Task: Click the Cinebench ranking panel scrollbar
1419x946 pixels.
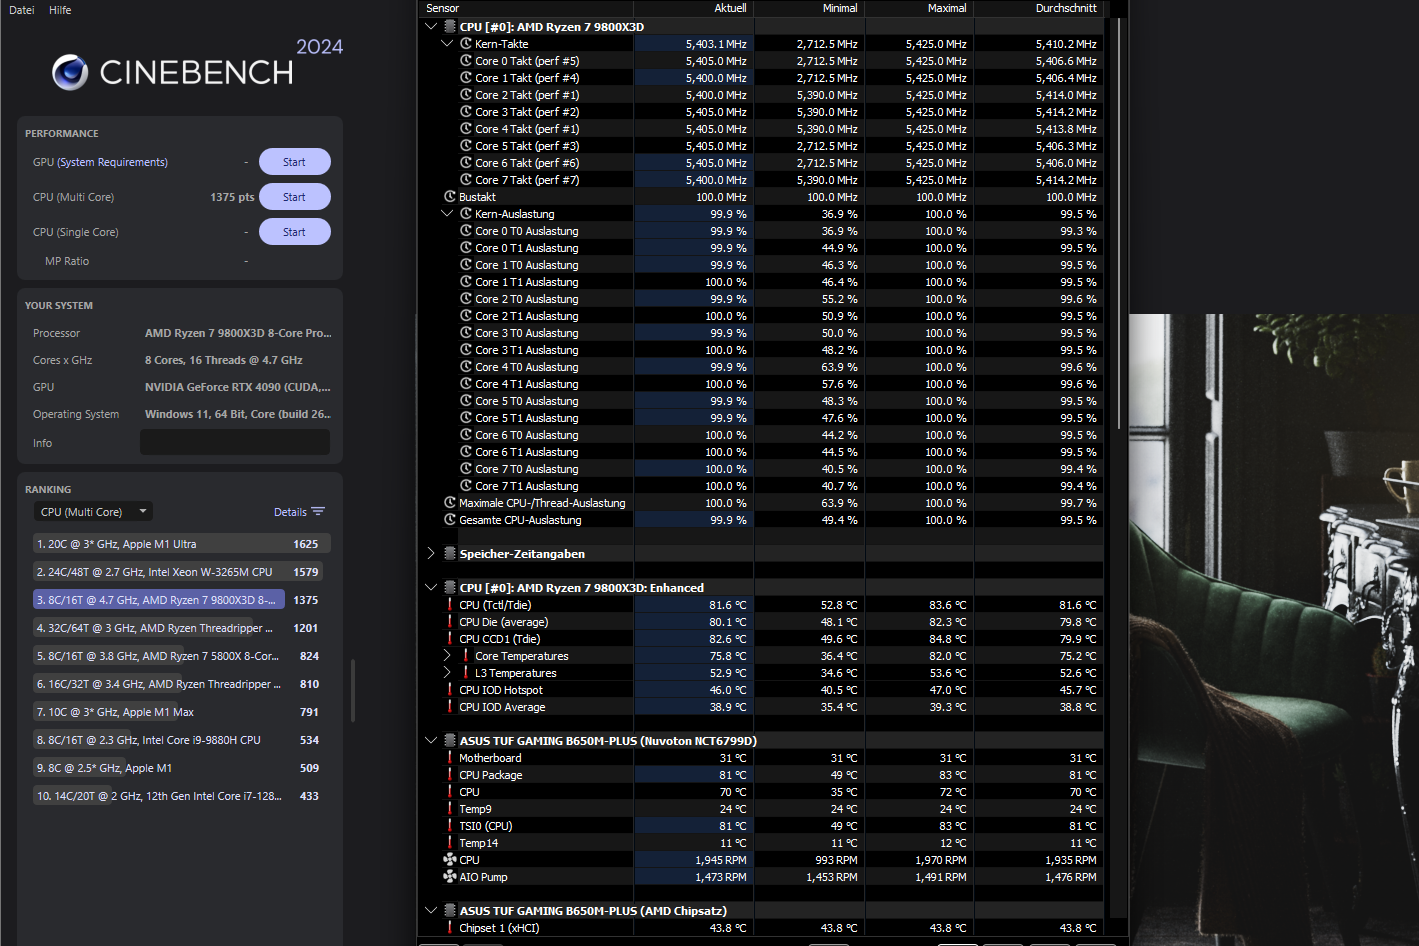Action: pos(352,690)
